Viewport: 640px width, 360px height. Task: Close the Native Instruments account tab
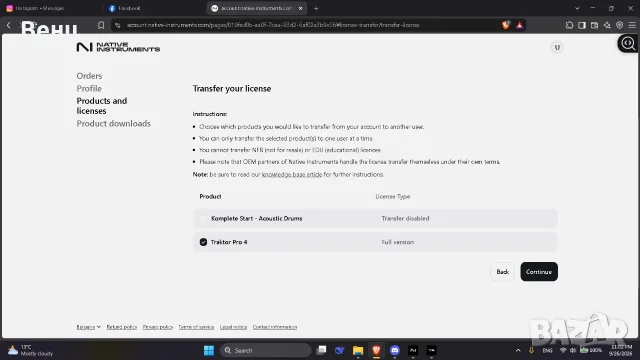pos(300,8)
